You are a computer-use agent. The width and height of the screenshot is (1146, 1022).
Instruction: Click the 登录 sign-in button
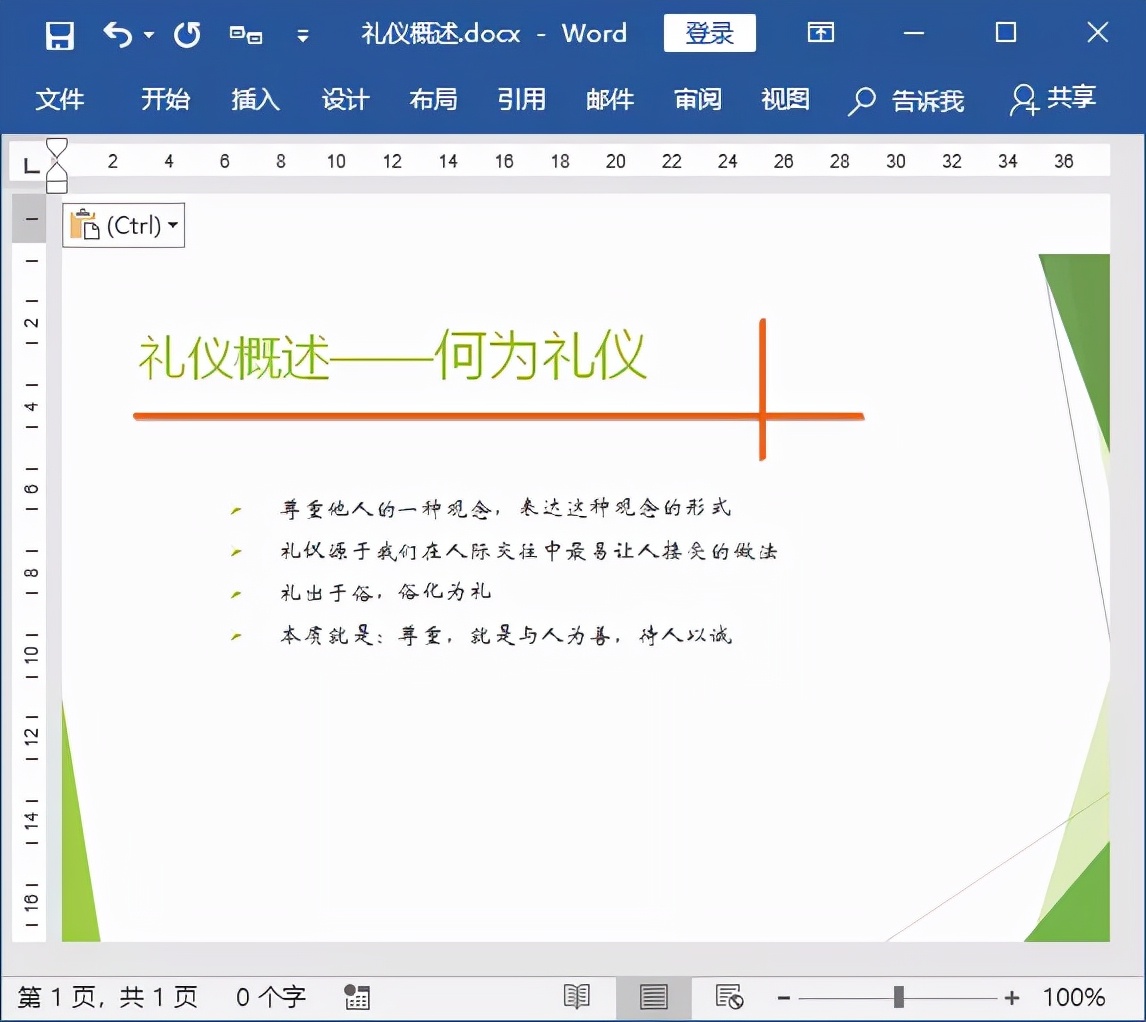[709, 33]
